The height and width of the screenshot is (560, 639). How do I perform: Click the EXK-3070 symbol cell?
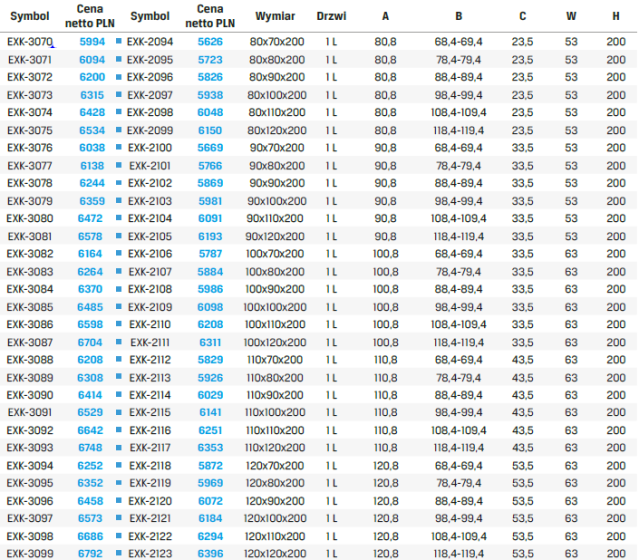30,42
